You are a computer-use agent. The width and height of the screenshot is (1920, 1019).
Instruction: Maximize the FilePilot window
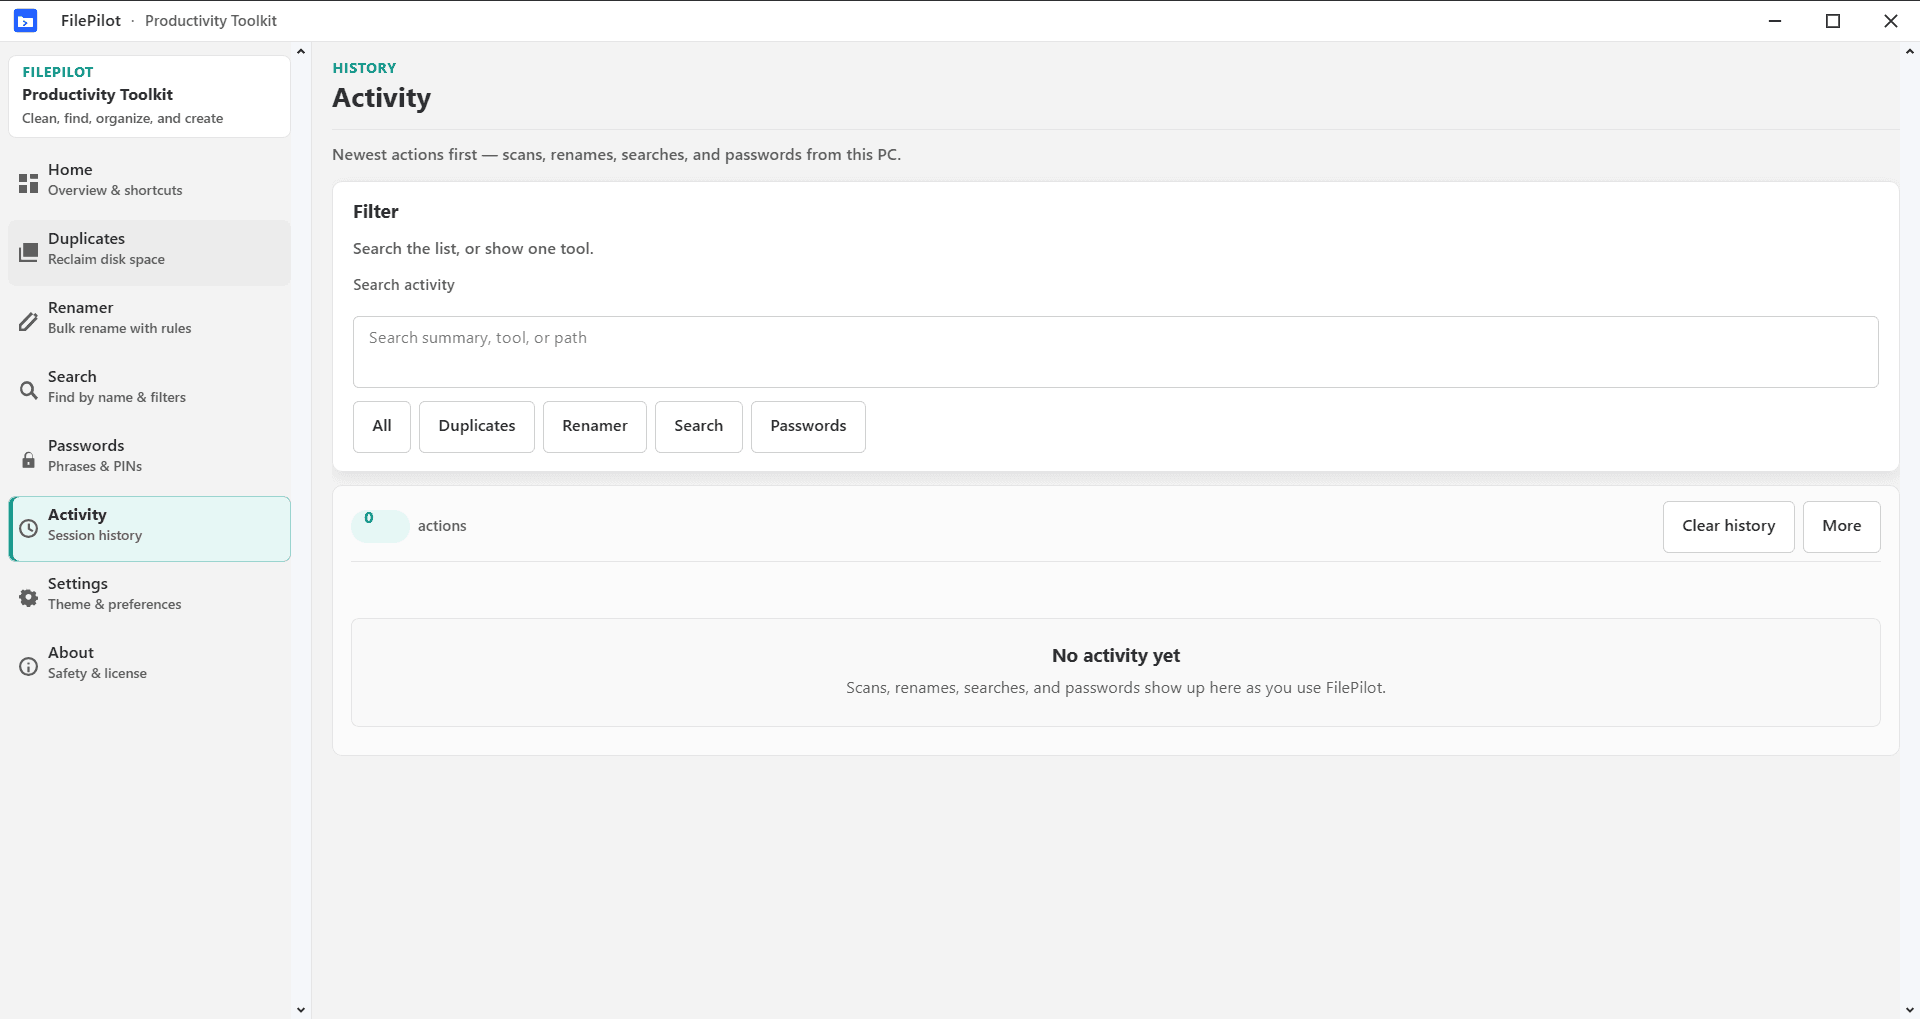click(x=1833, y=21)
